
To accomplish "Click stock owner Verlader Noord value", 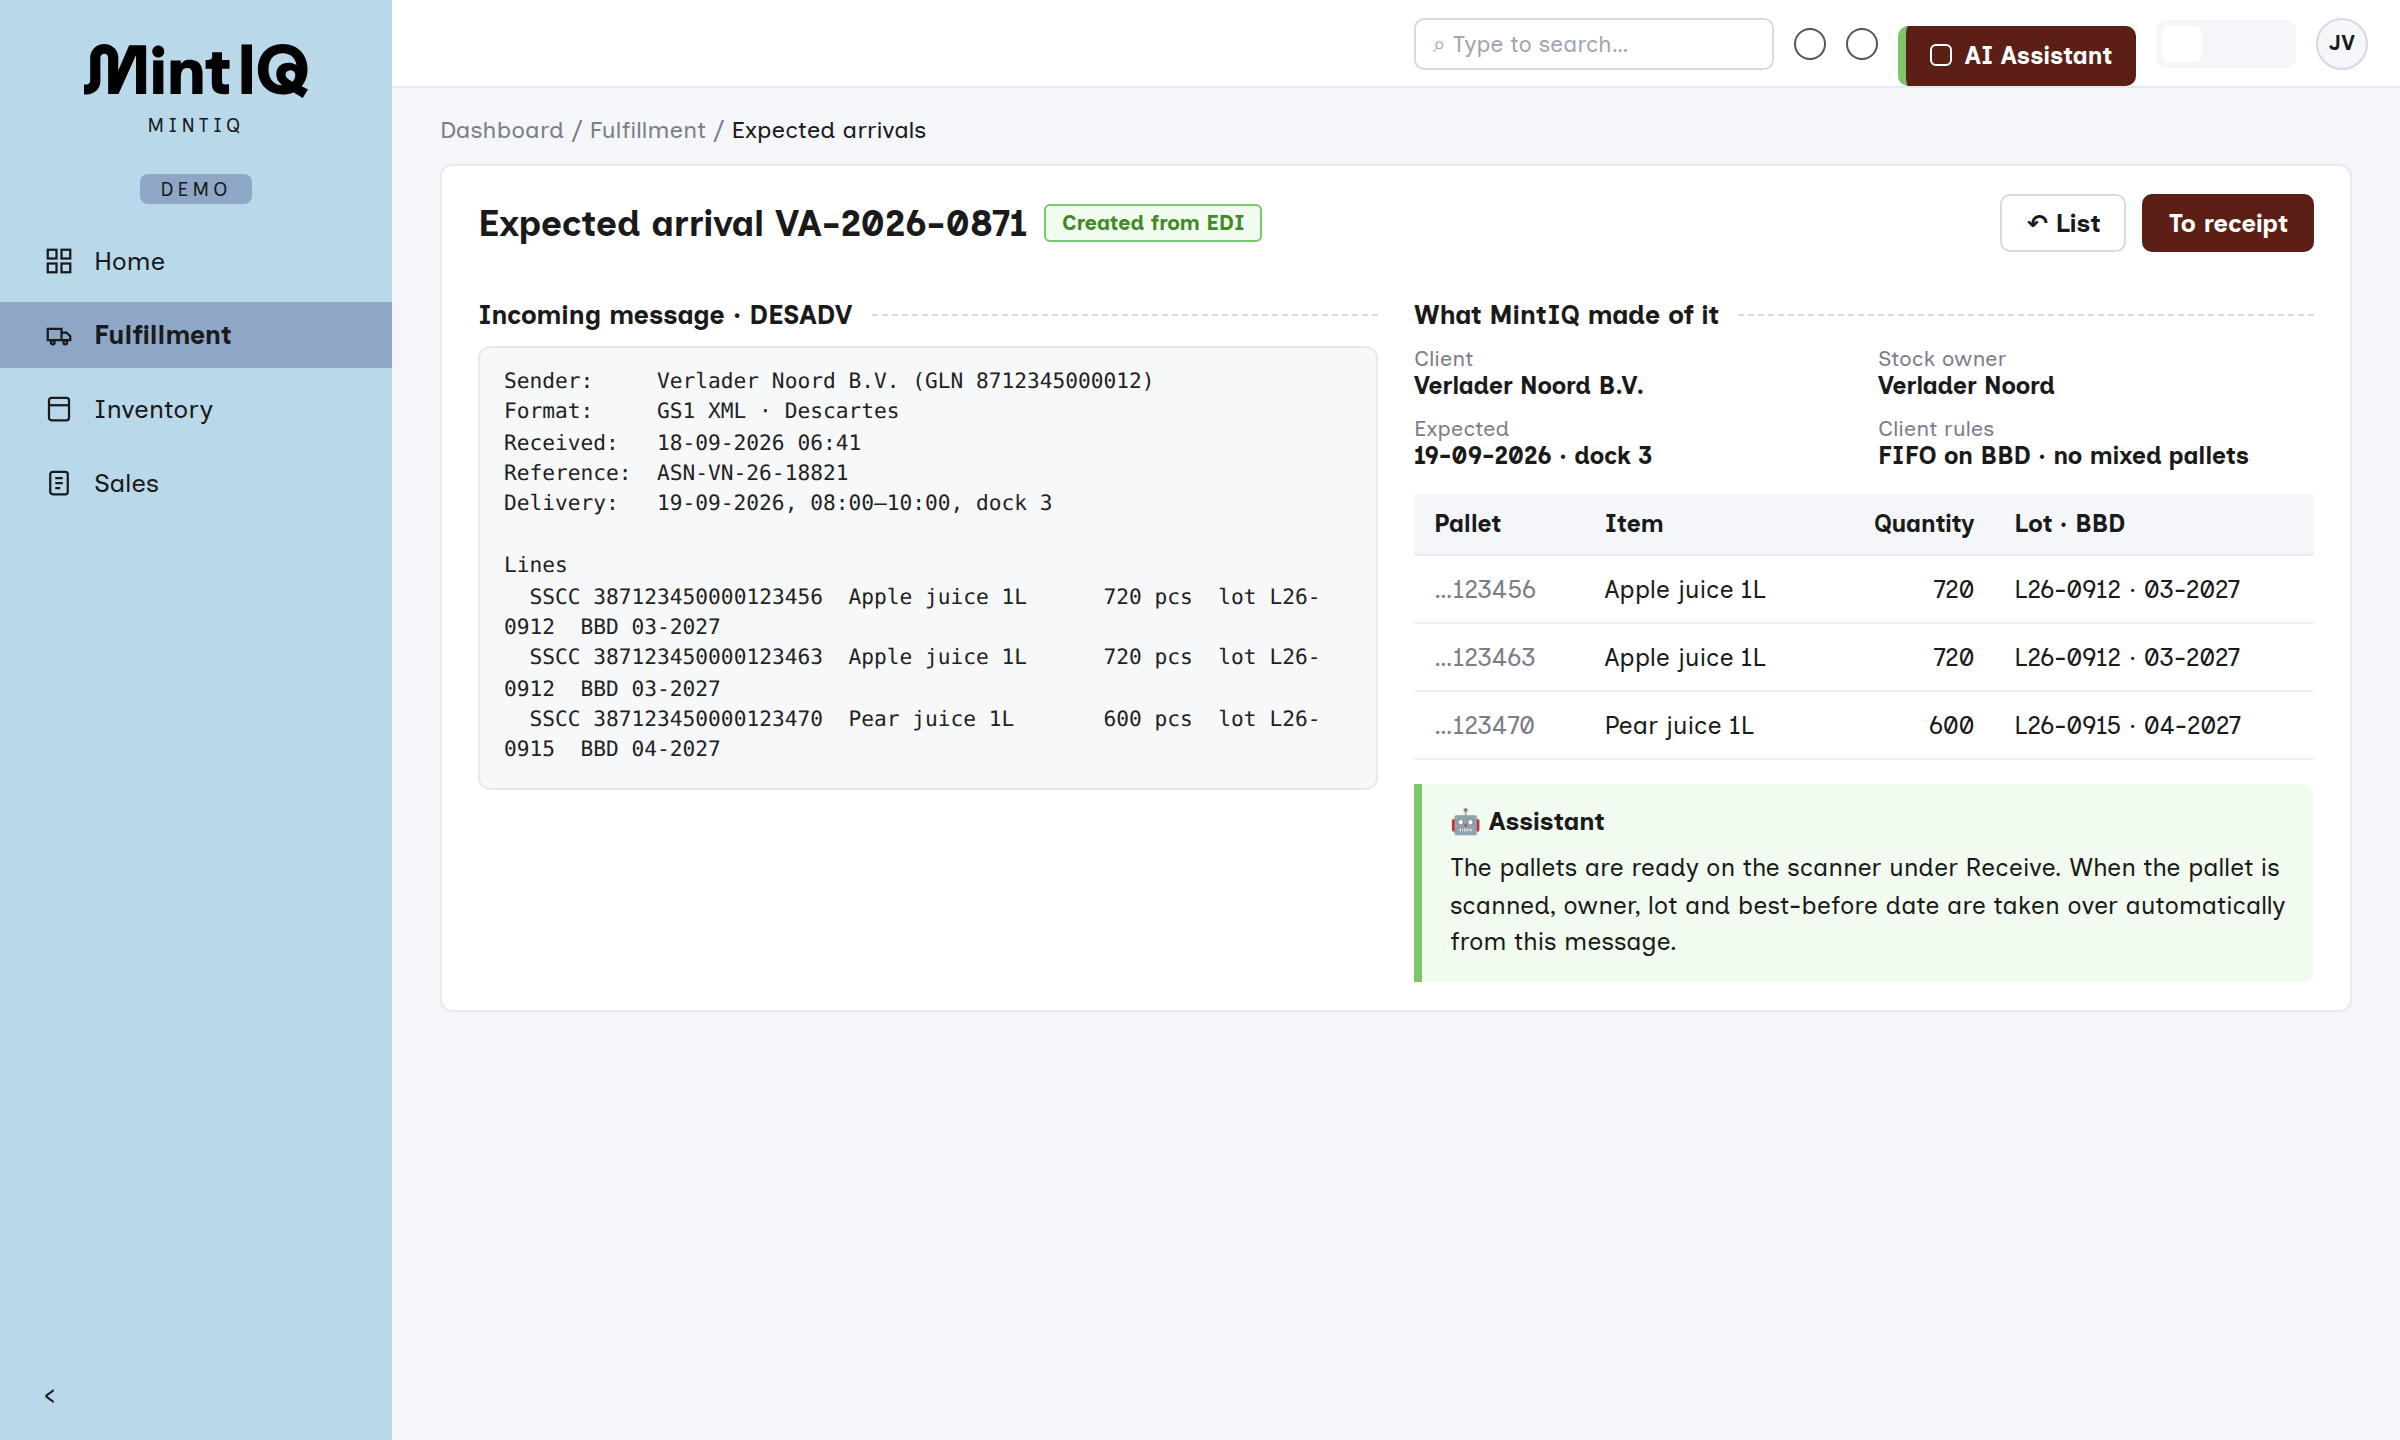I will tap(1965, 385).
